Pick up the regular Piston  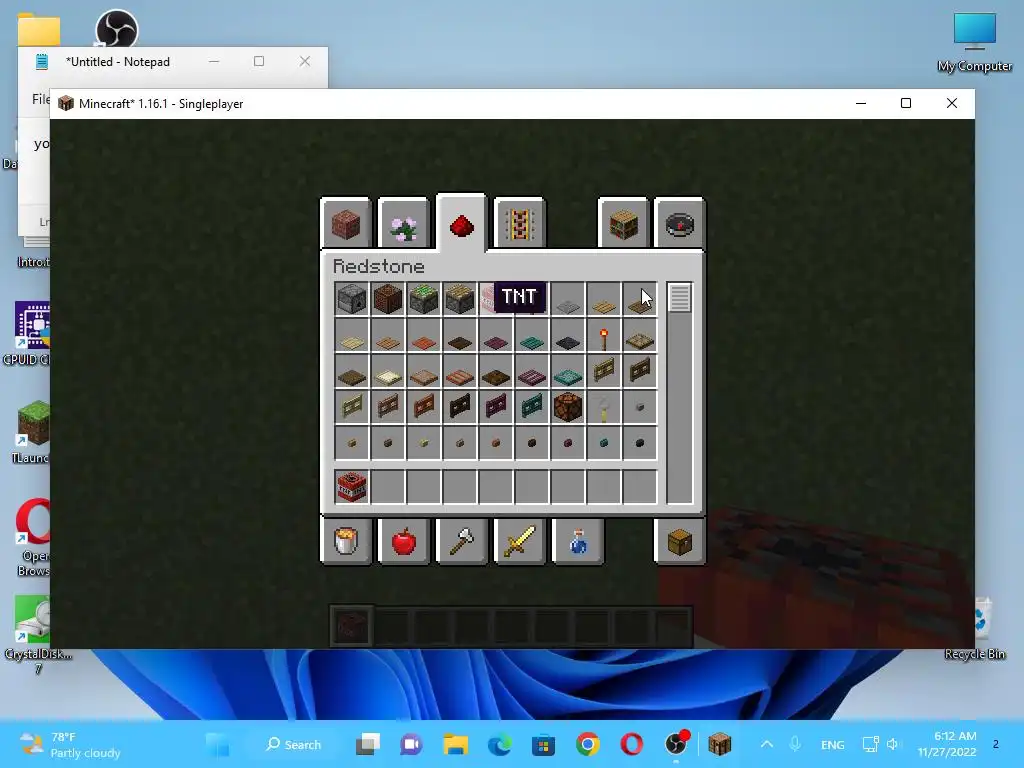pyautogui.click(x=460, y=300)
